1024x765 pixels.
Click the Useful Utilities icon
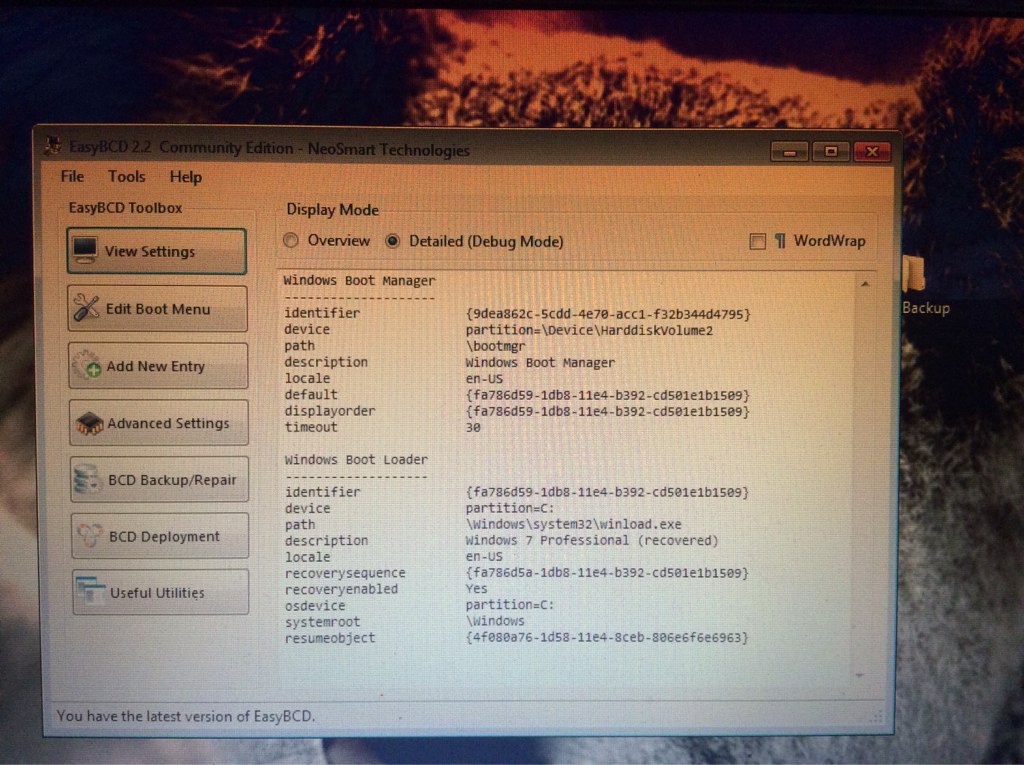[91, 592]
